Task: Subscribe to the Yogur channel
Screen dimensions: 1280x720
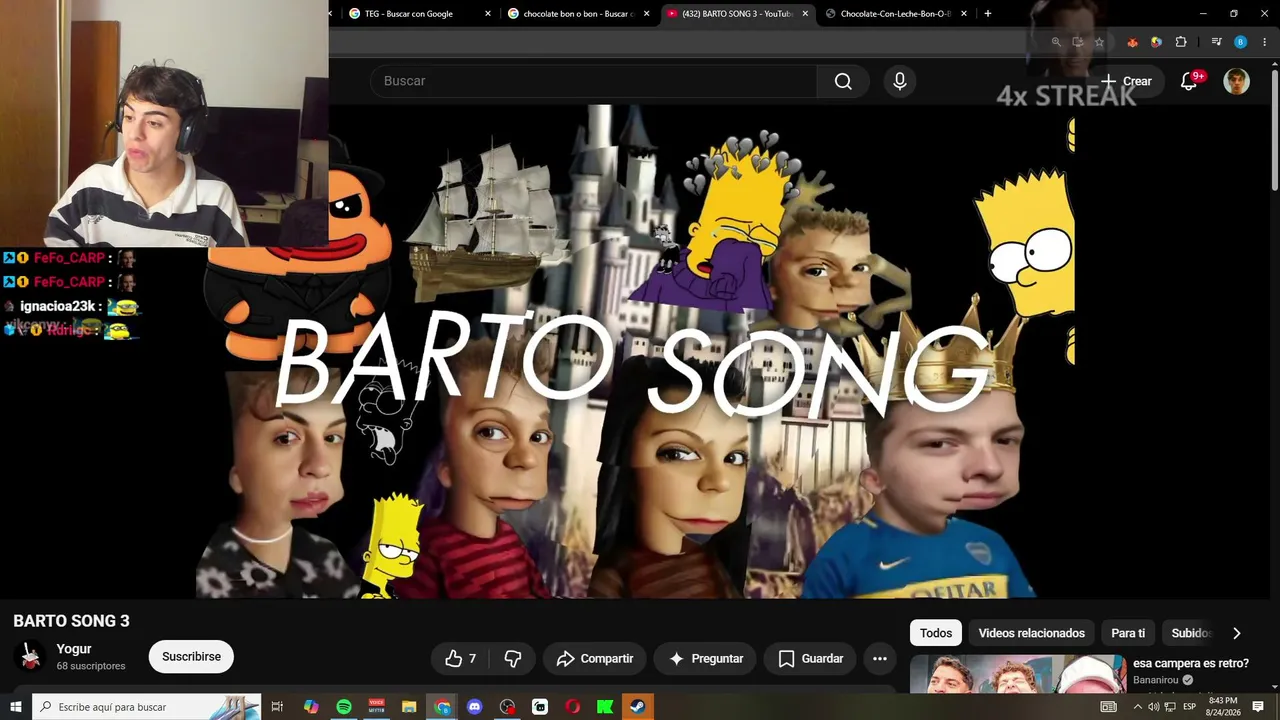Action: click(x=191, y=657)
